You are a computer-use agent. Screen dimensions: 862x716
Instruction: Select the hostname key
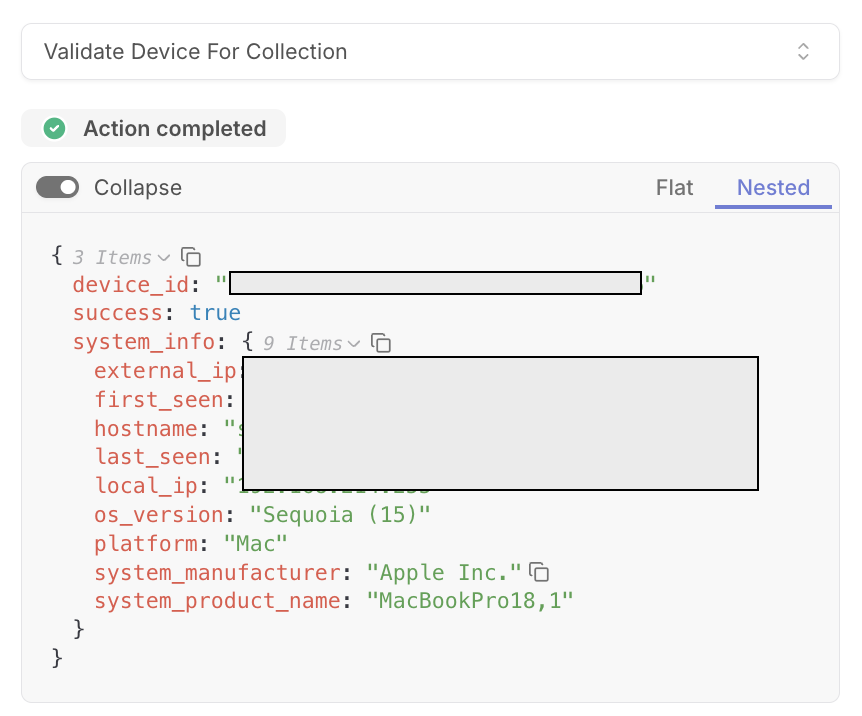click(146, 428)
